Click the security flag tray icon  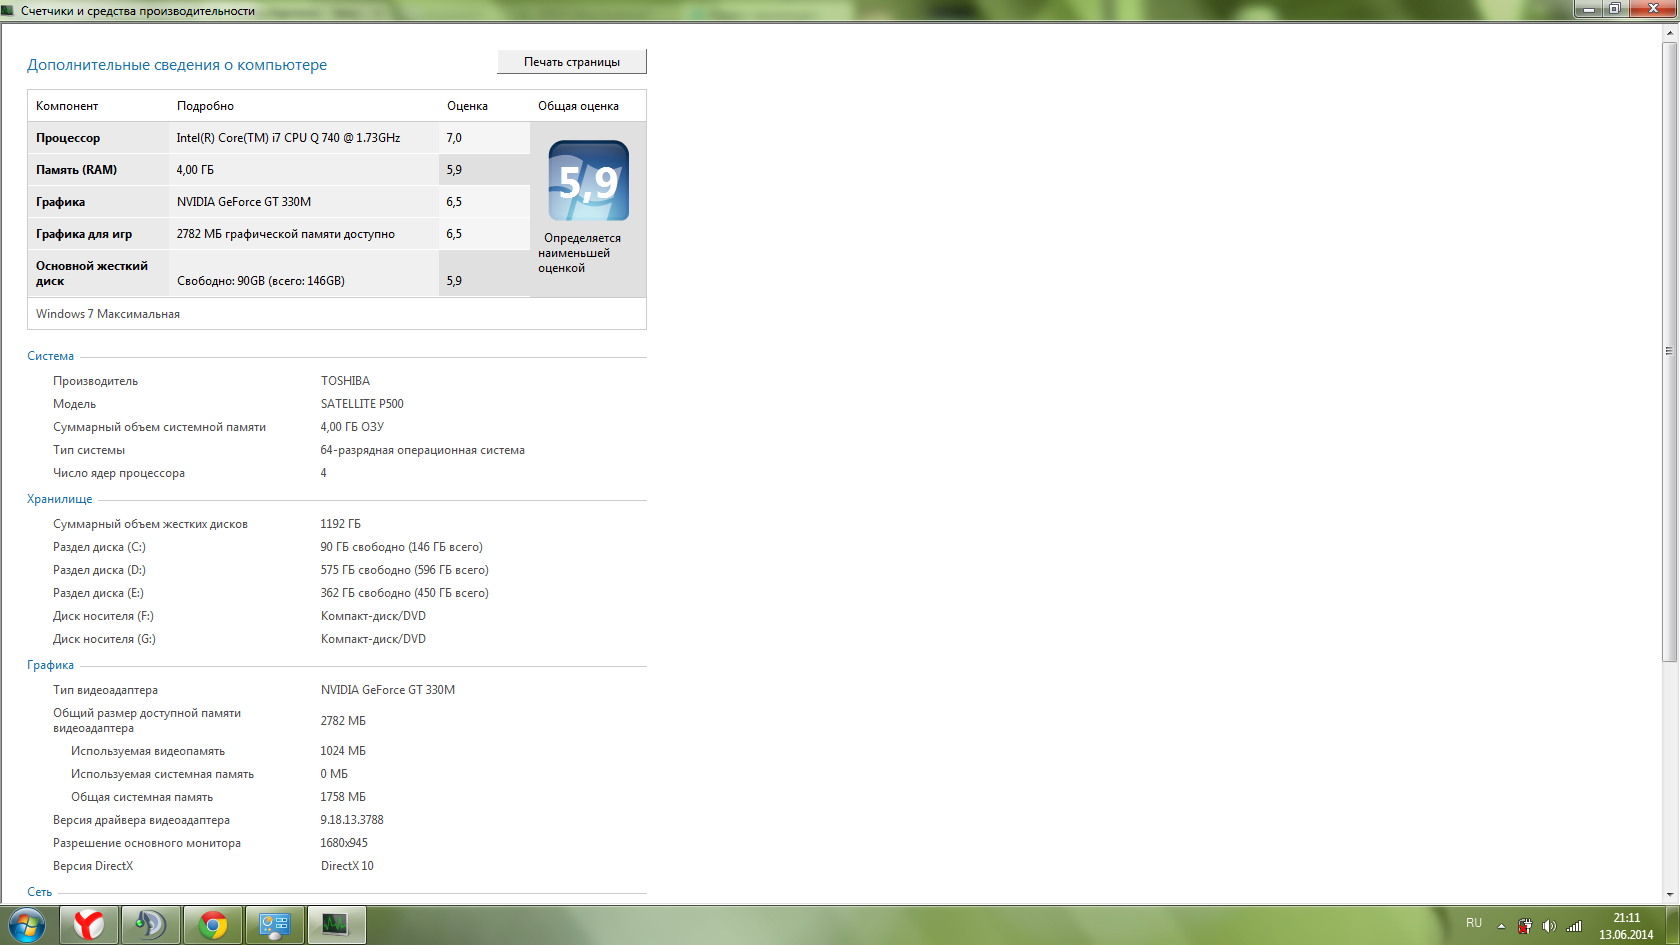click(1524, 926)
